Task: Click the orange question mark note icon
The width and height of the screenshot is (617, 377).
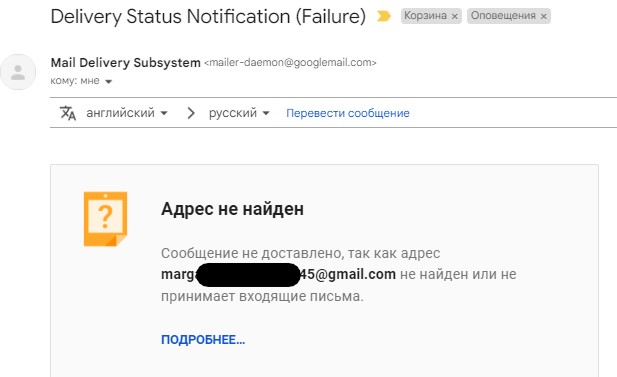Action: (x=105, y=219)
